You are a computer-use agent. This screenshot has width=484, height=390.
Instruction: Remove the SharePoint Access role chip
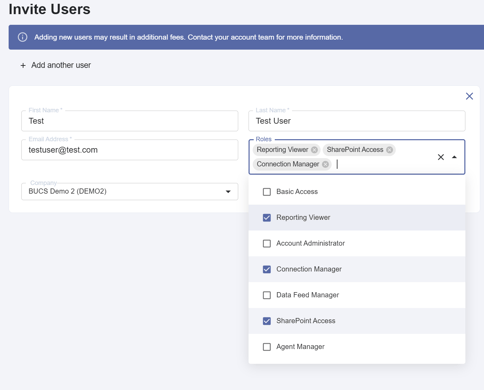(389, 150)
